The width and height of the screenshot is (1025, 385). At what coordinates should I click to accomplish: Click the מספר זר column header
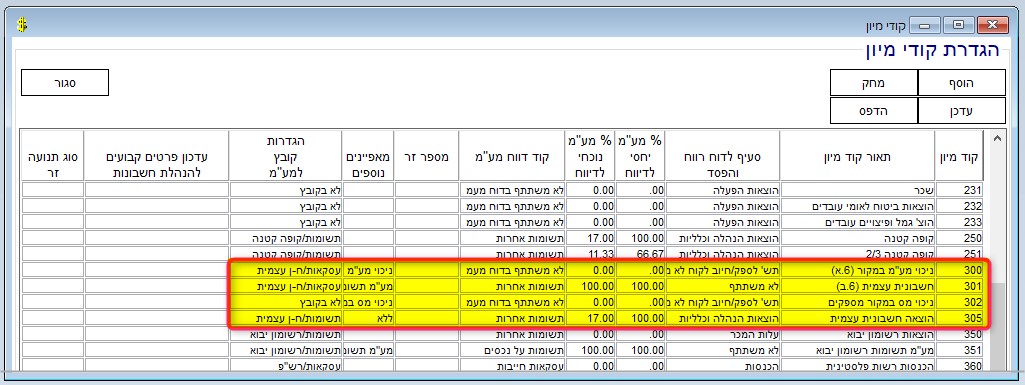(427, 156)
